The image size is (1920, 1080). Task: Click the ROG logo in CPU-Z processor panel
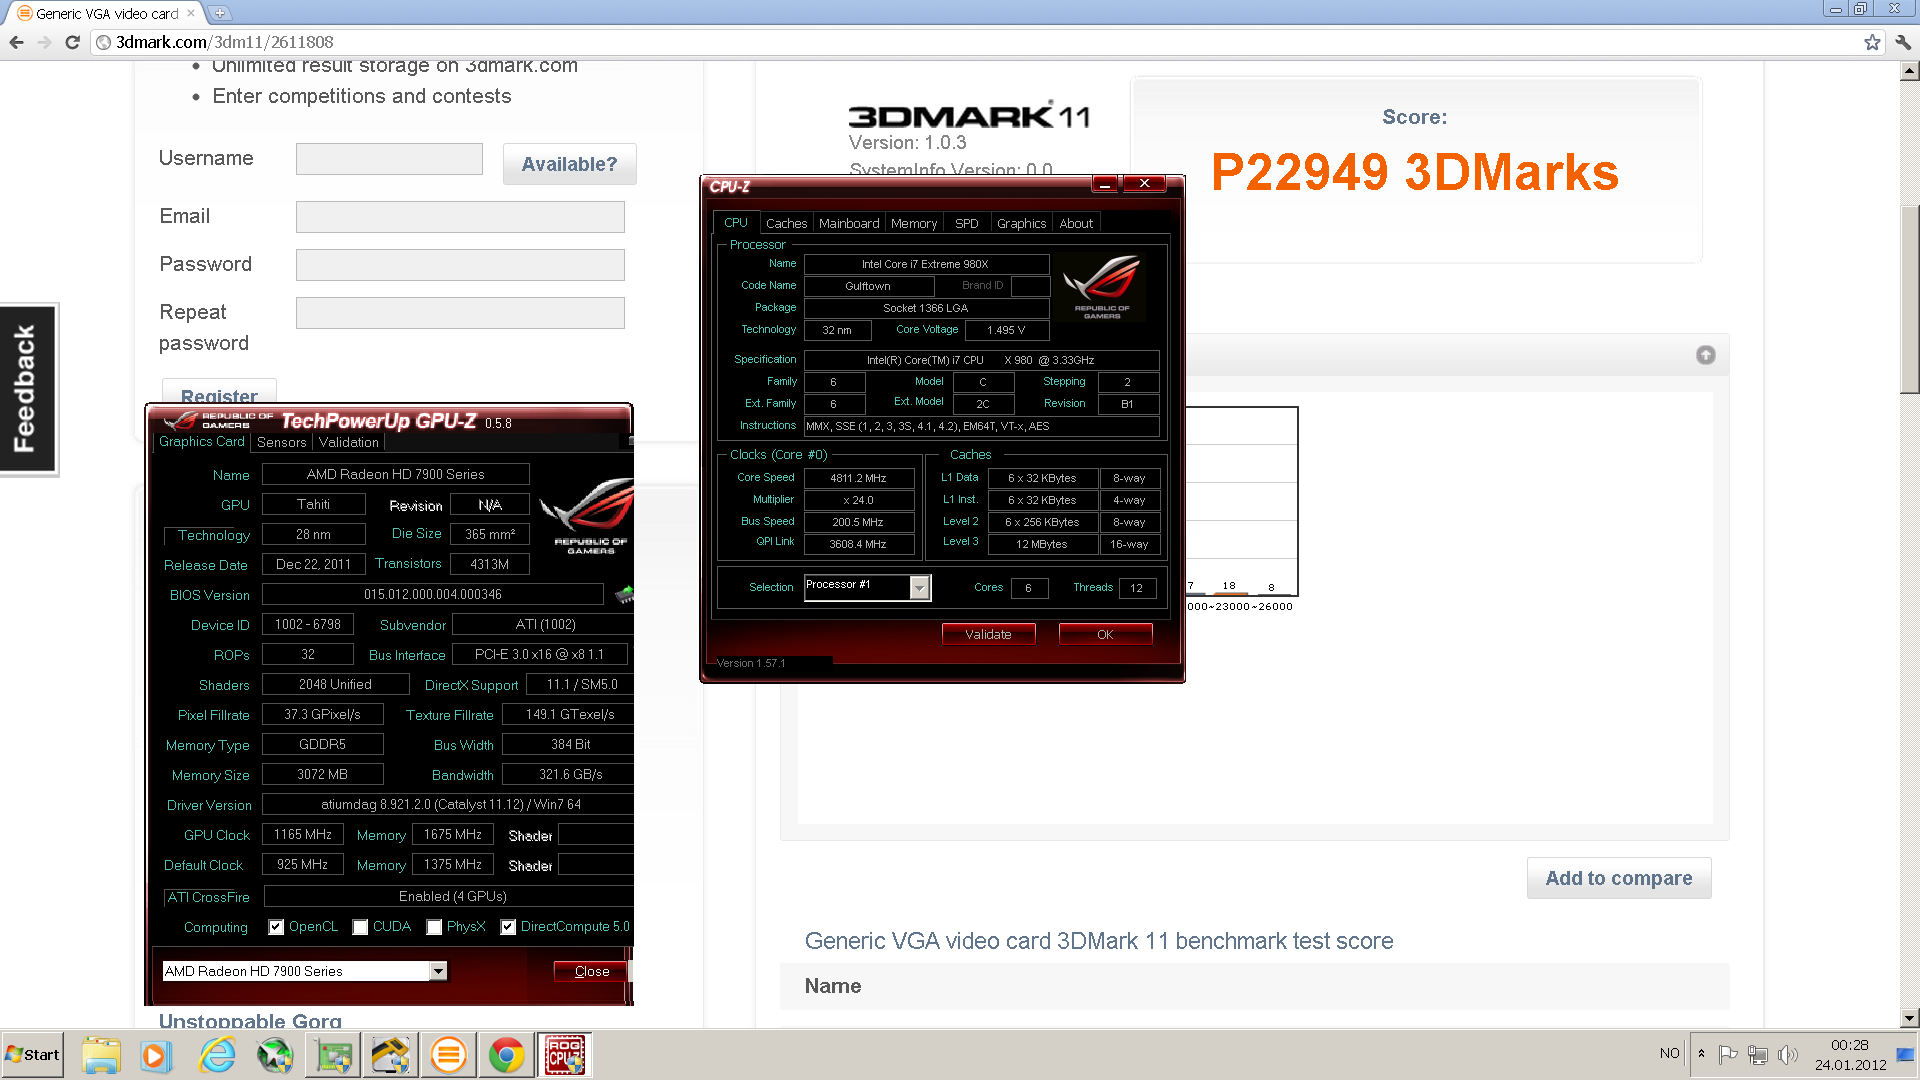pos(1102,287)
